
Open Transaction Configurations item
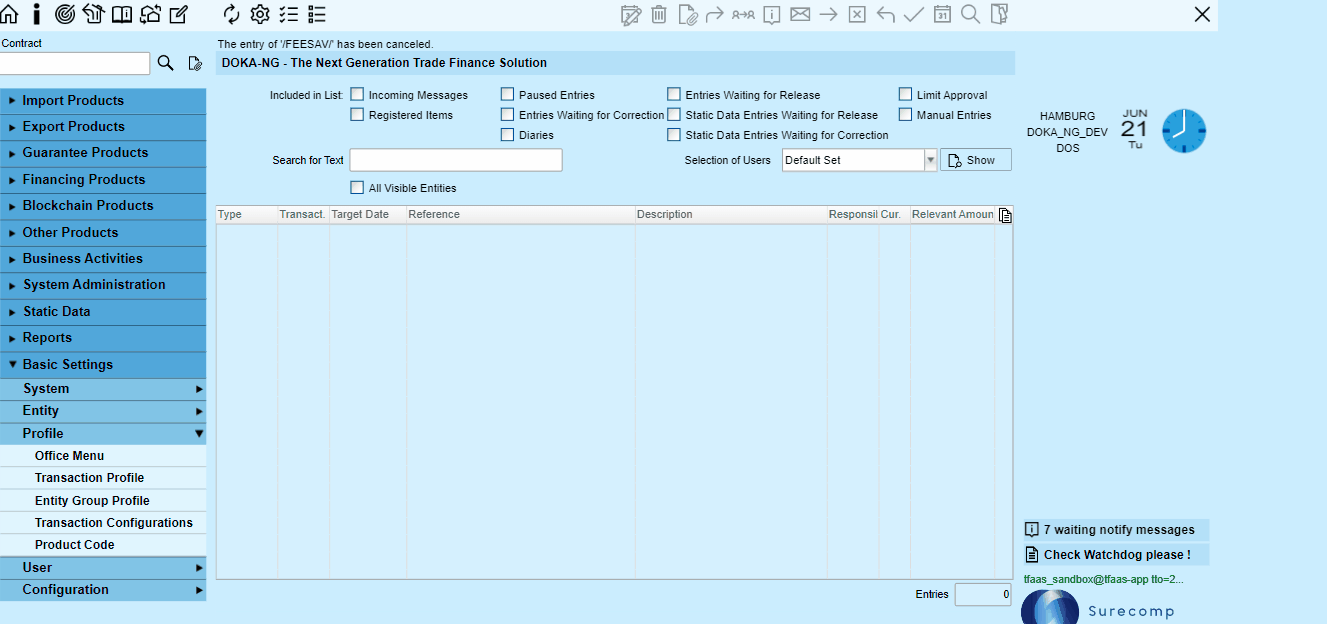(103, 523)
